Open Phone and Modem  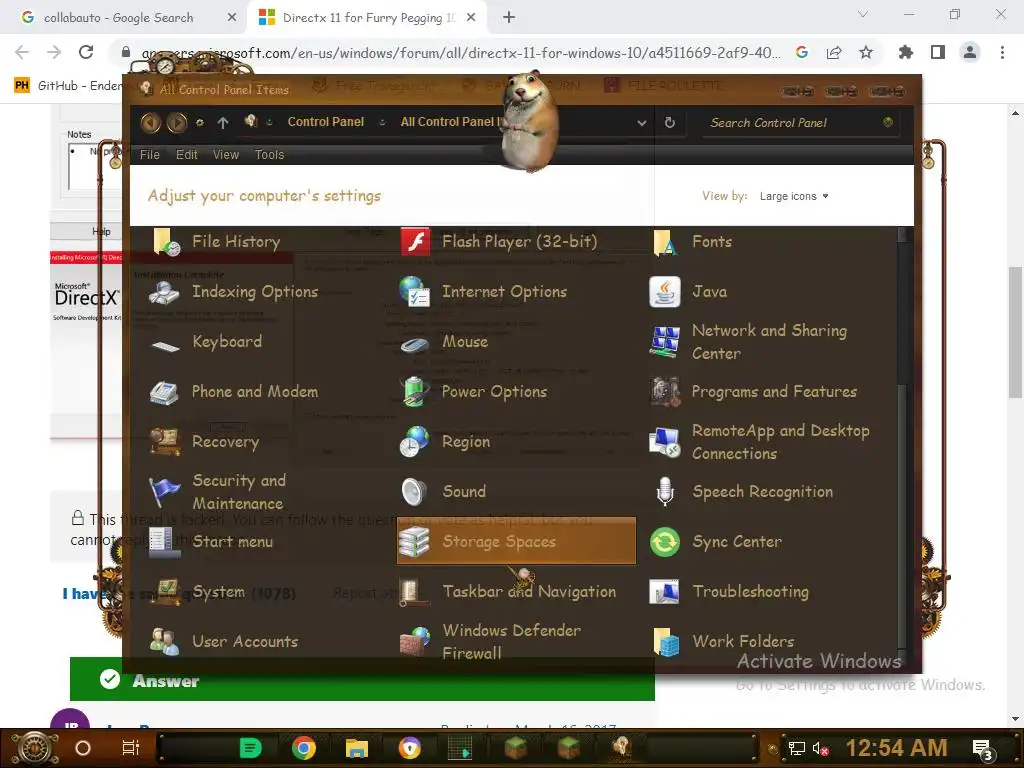pyautogui.click(x=234, y=392)
